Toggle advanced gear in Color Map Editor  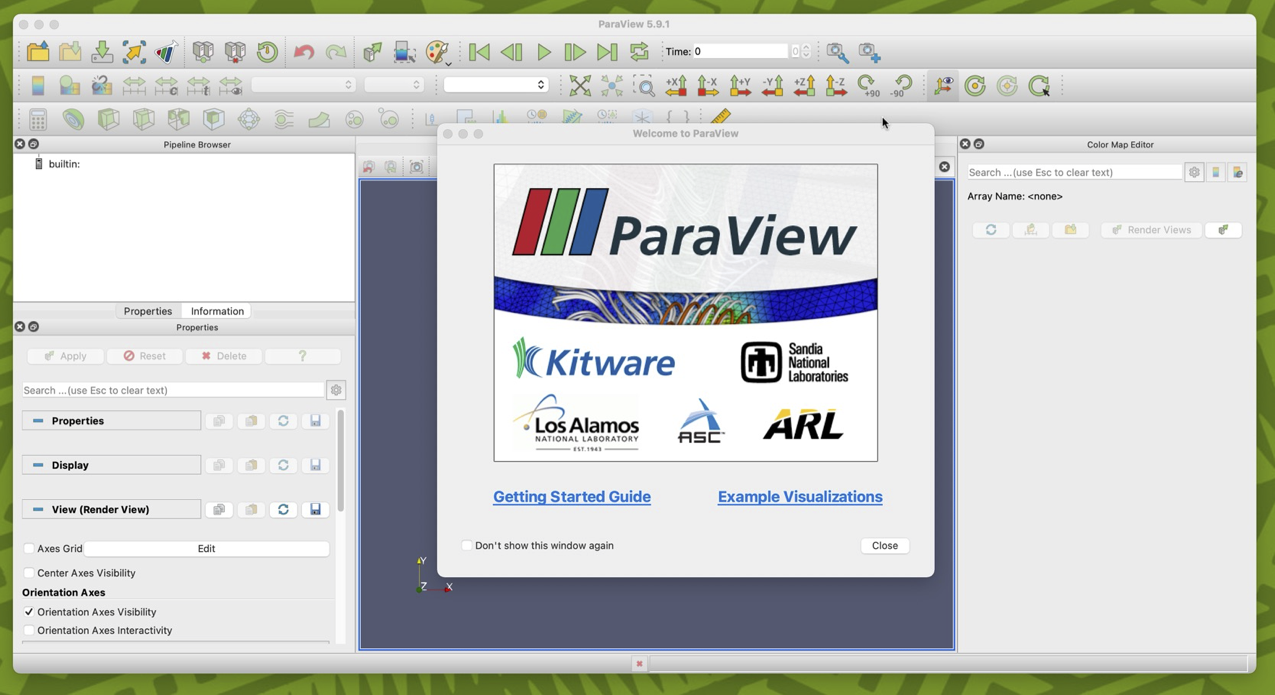coord(1194,172)
